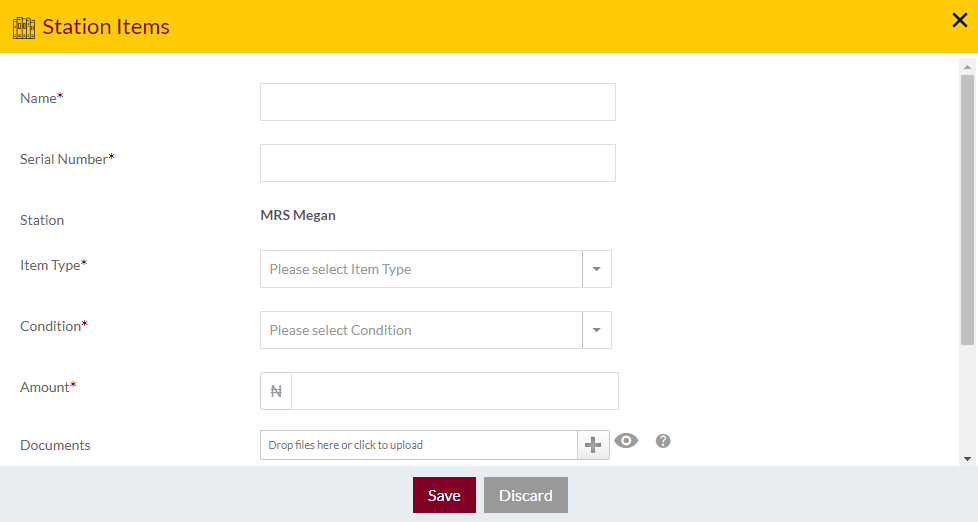Click the scrollbar down arrow
The image size is (978, 522).
click(967, 459)
